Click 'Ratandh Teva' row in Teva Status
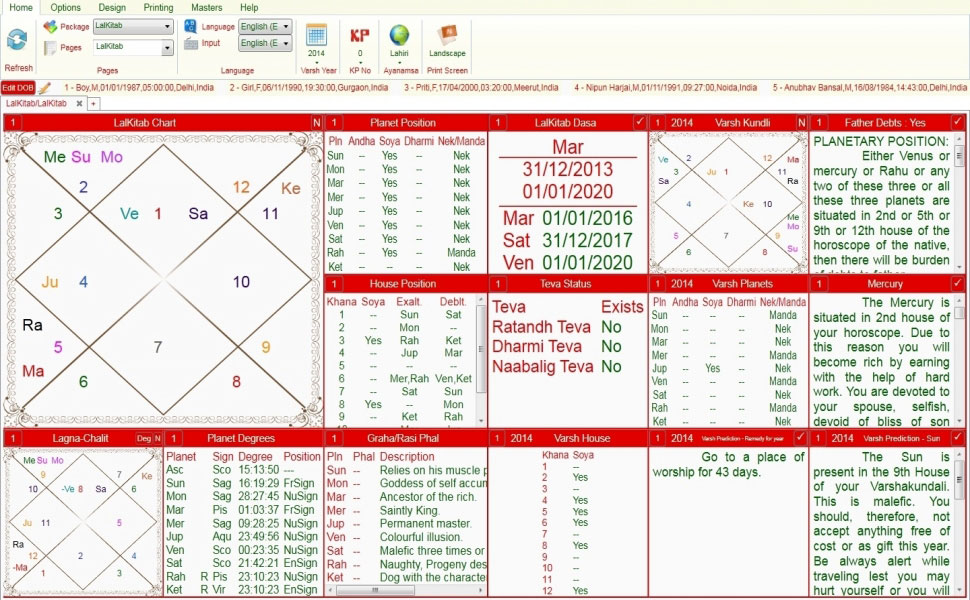The width and height of the screenshot is (970, 600). pos(557,327)
